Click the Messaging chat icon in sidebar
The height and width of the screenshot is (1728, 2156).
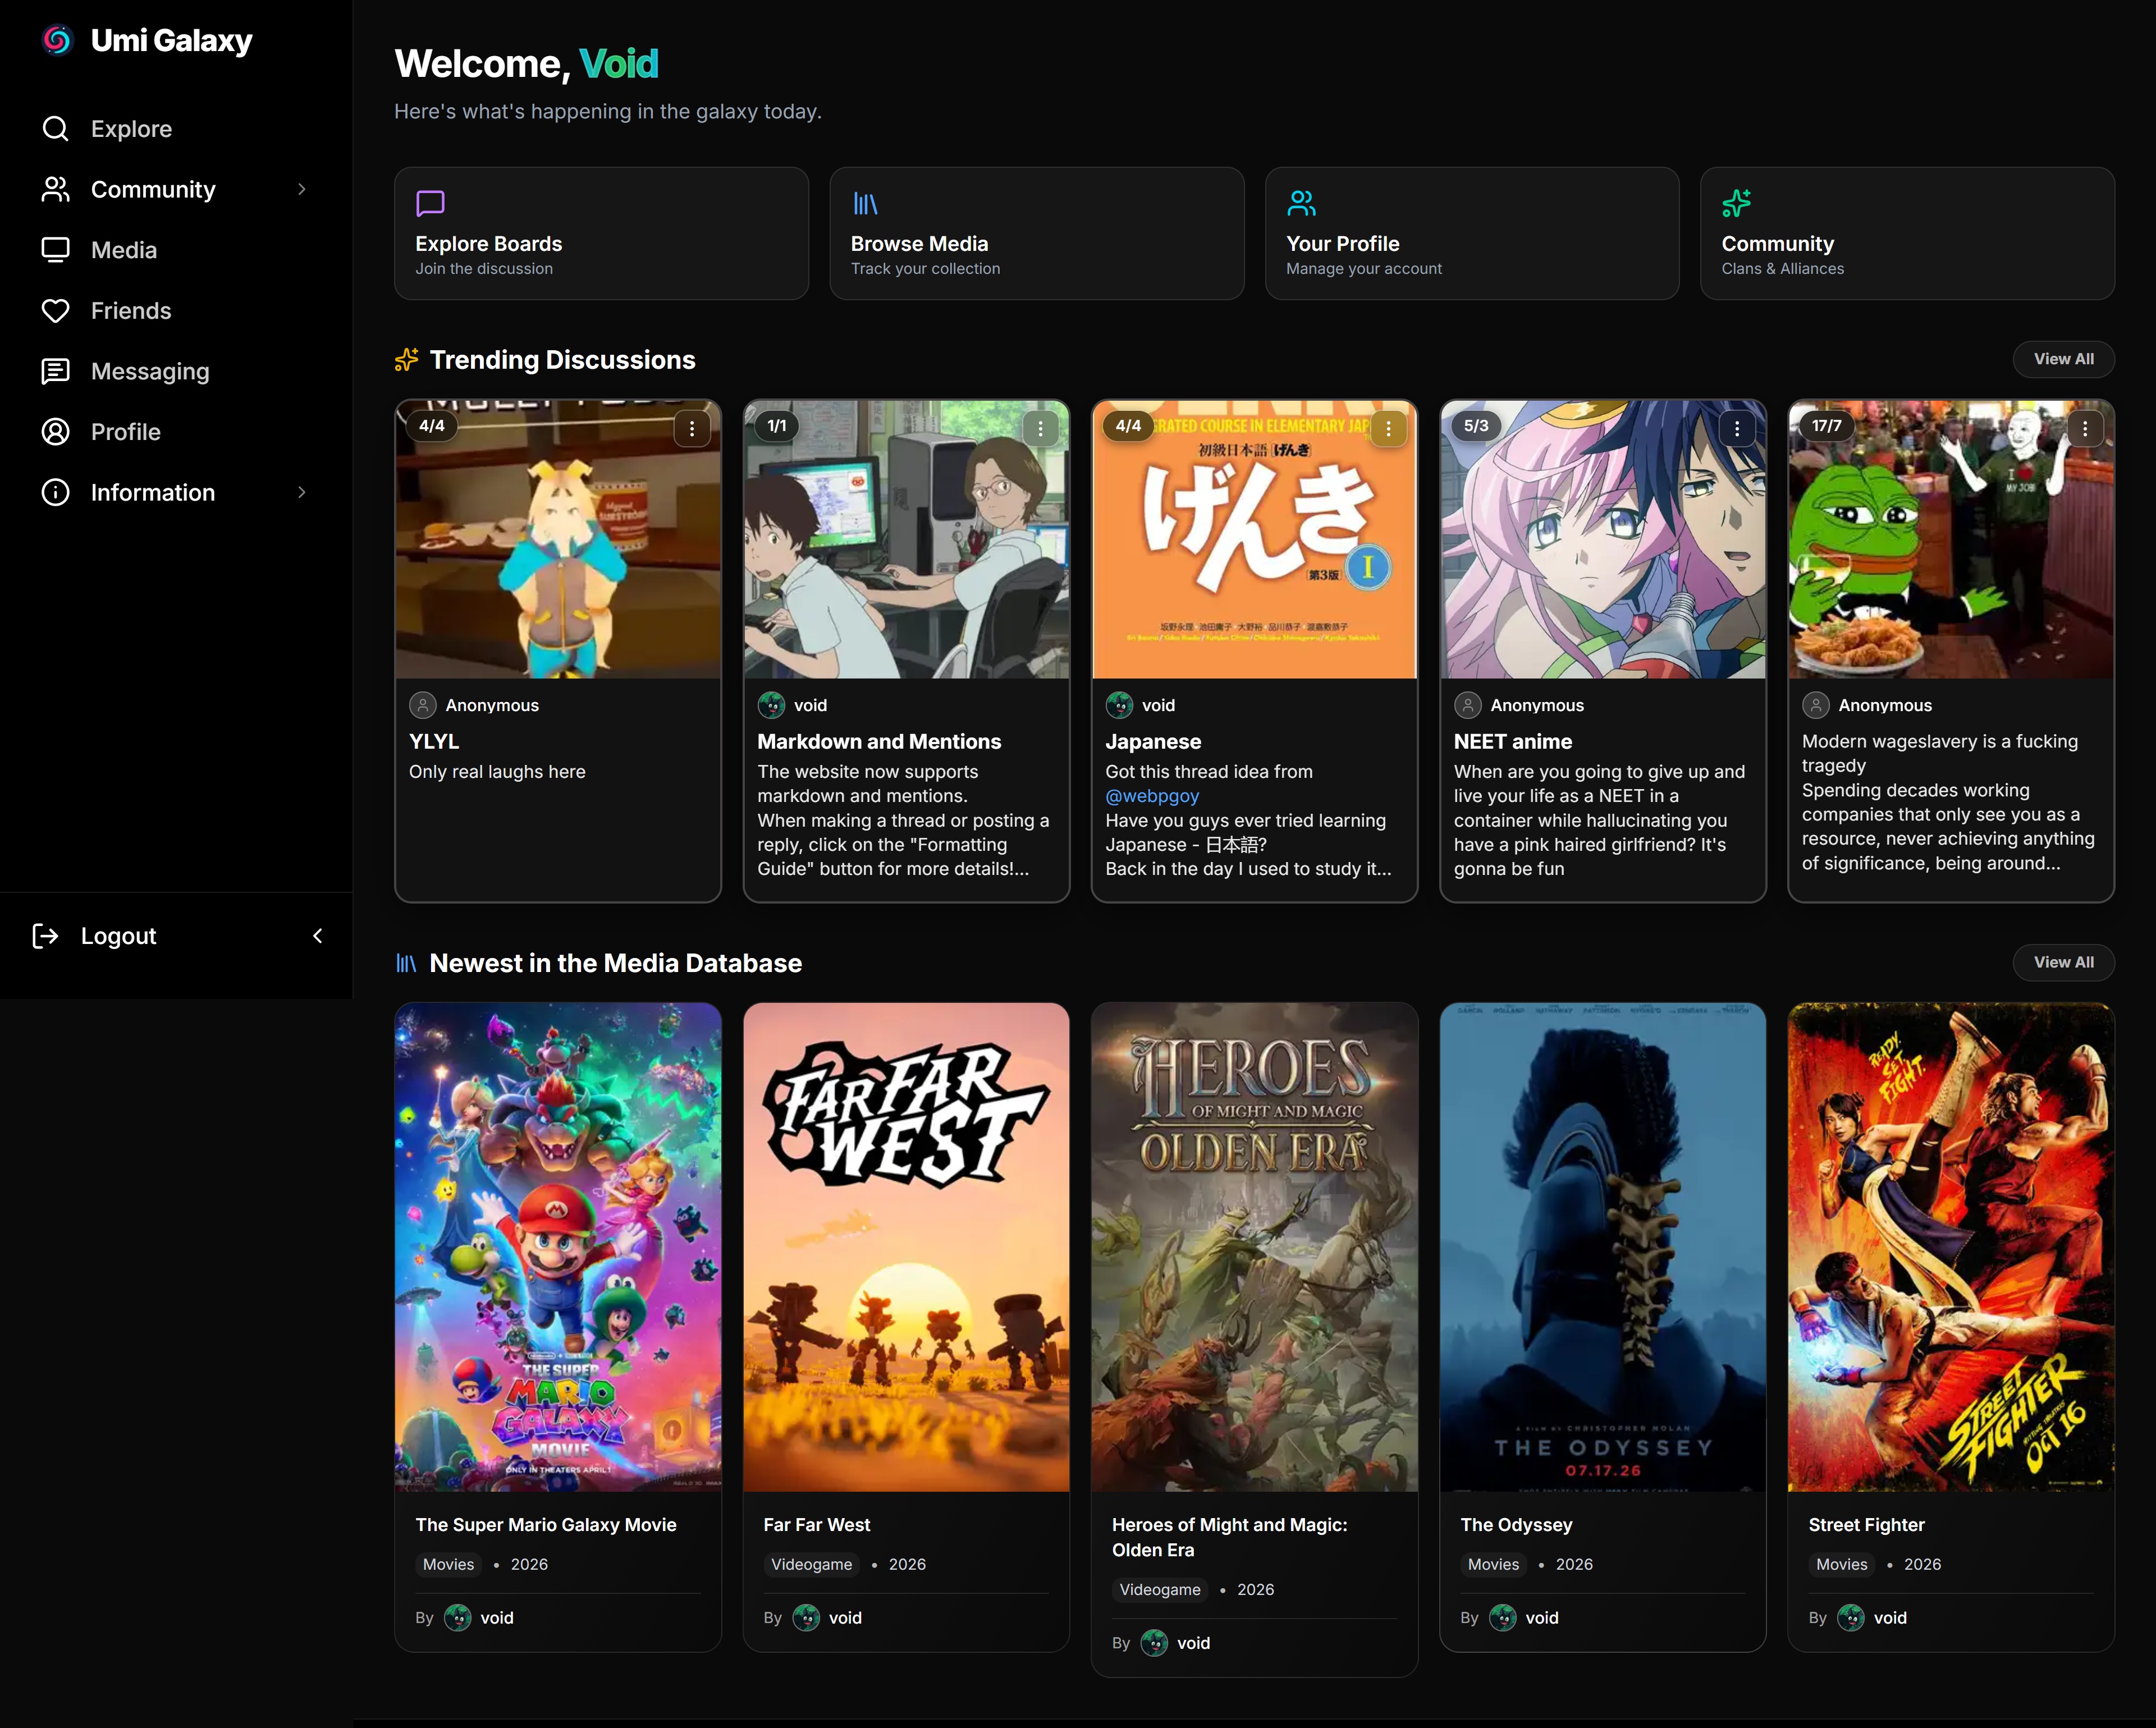(56, 371)
